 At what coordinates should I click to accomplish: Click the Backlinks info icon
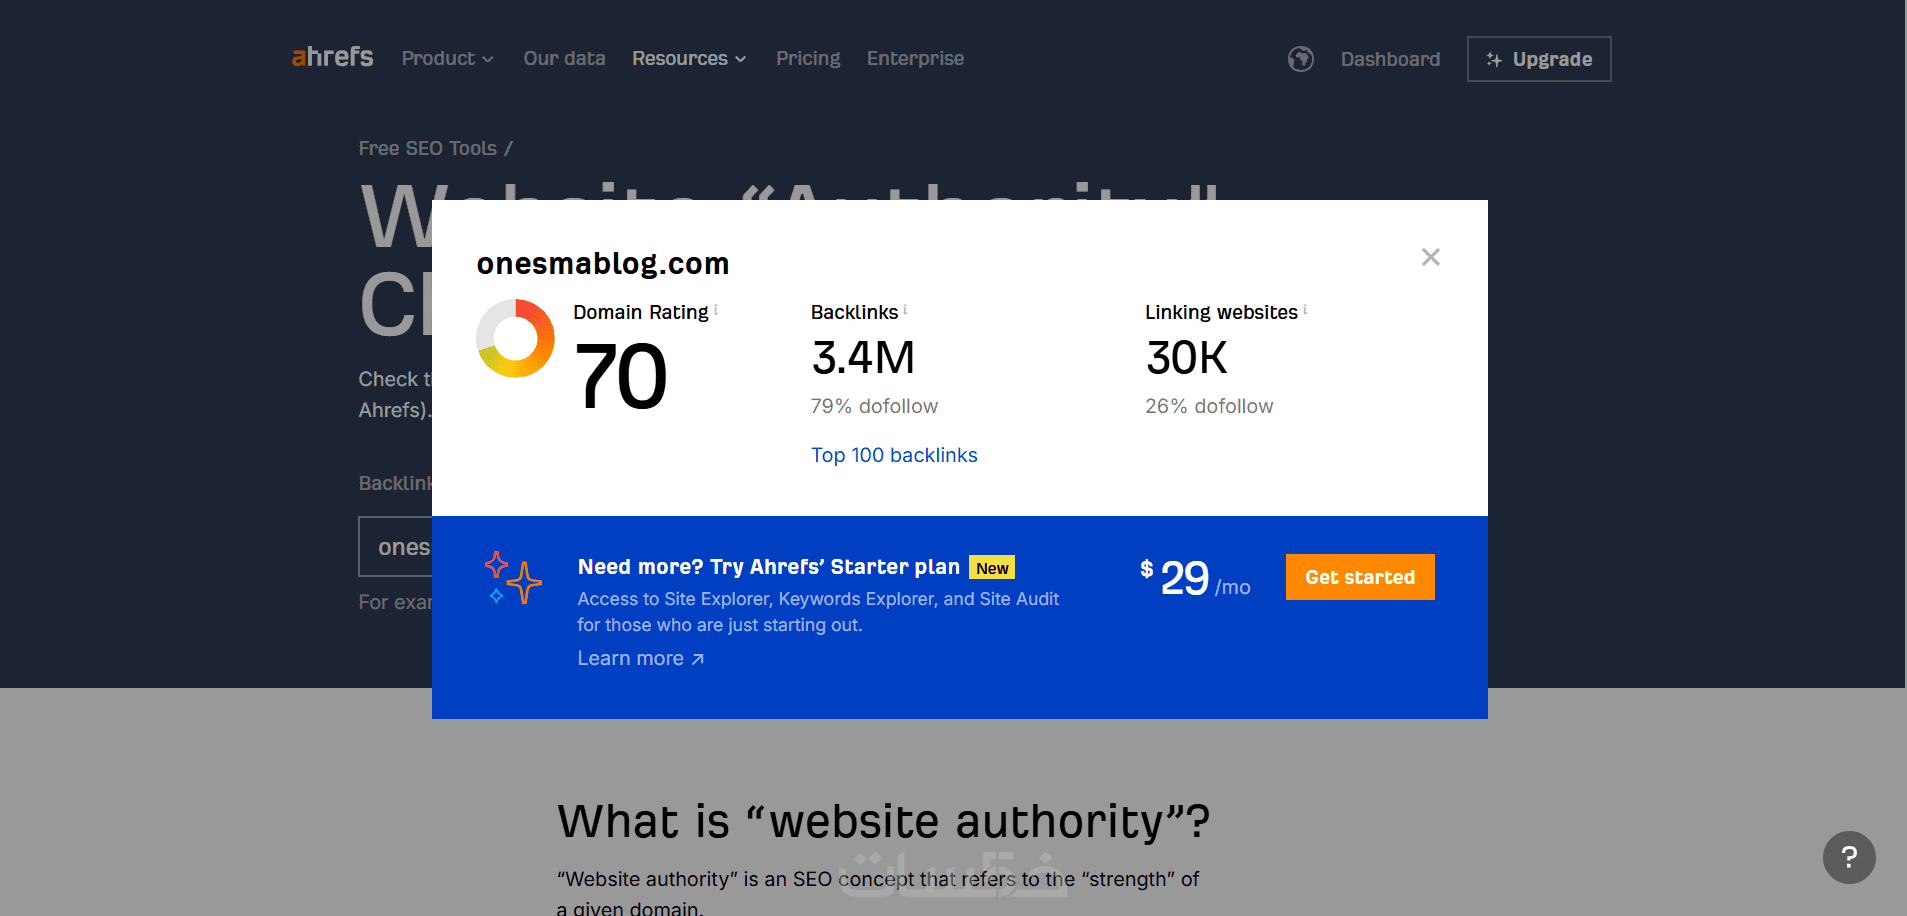click(x=905, y=310)
